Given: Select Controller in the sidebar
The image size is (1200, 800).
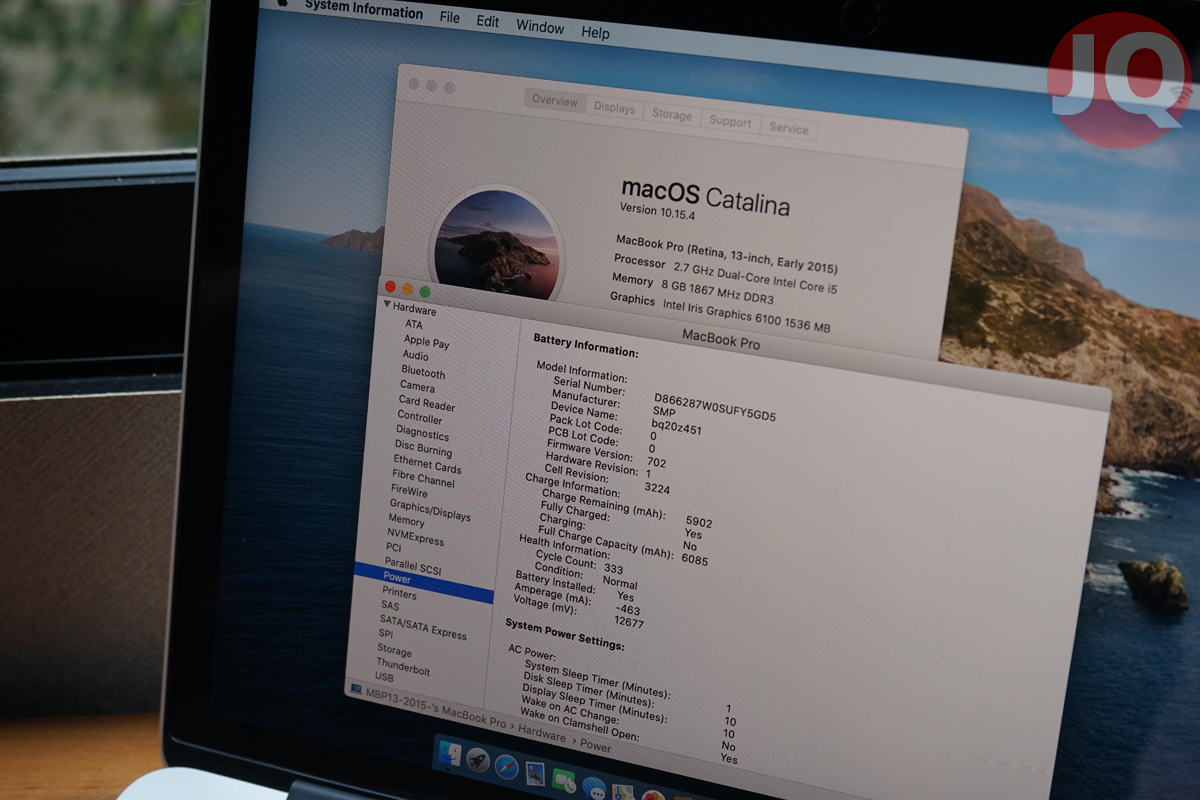Looking at the screenshot, I should [419, 417].
